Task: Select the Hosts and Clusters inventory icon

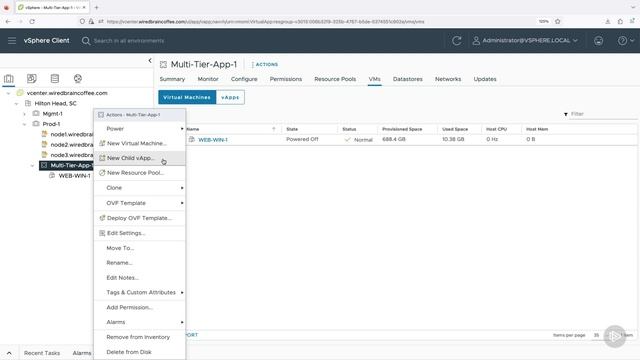Action: [9, 78]
